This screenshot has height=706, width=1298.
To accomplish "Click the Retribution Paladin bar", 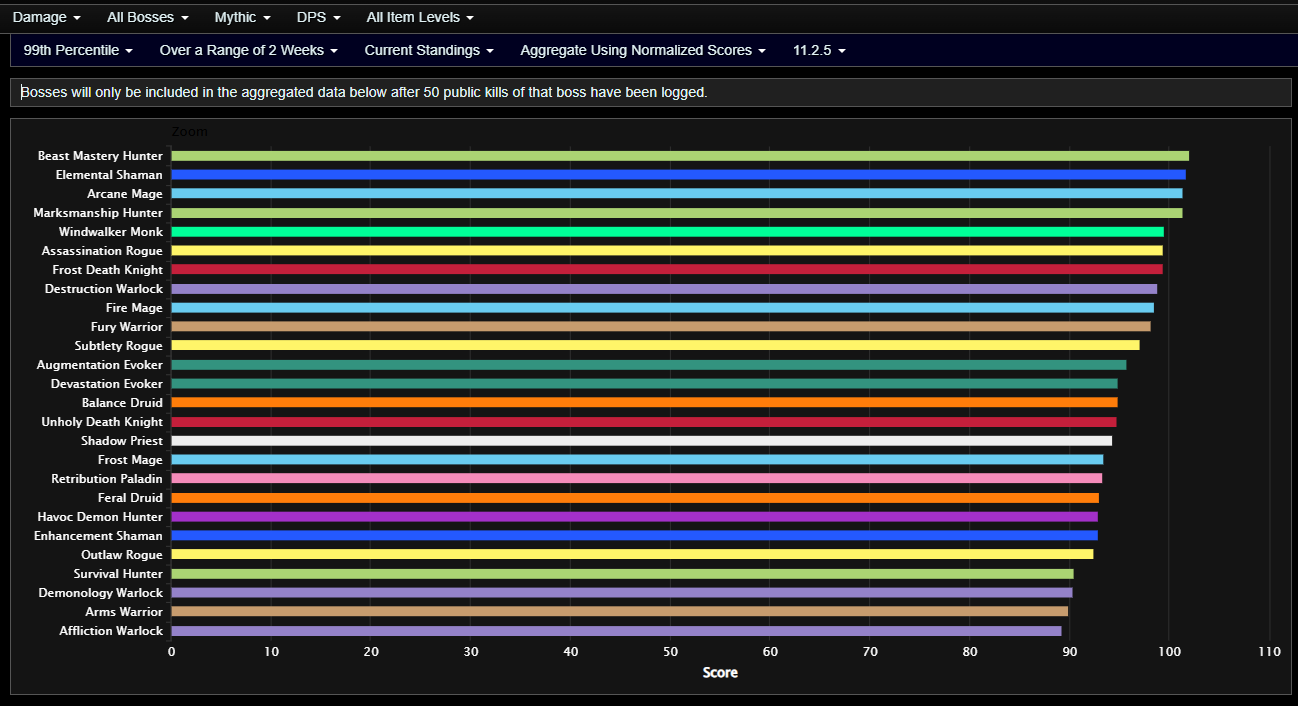I will 637,479.
